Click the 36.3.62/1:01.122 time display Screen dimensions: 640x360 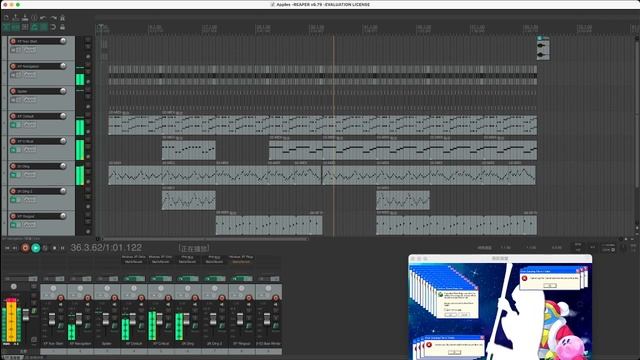tap(106, 247)
